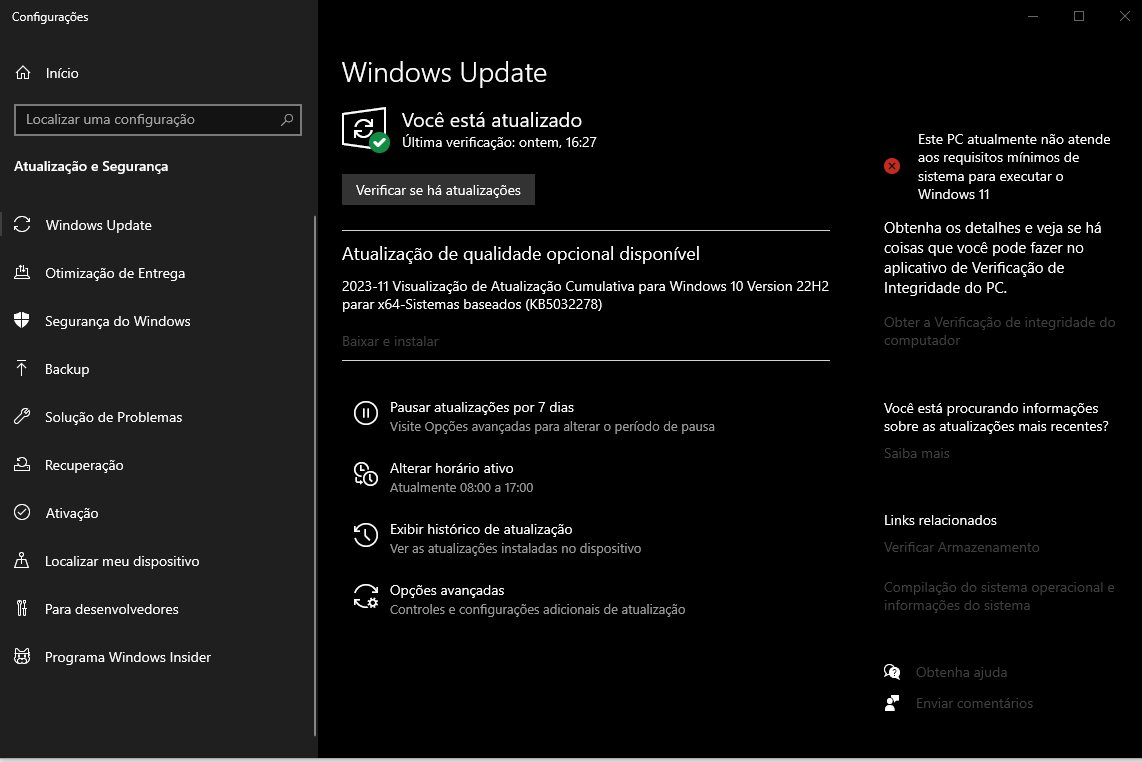Go to Início settings home
The image size is (1142, 762).
[x=62, y=74]
